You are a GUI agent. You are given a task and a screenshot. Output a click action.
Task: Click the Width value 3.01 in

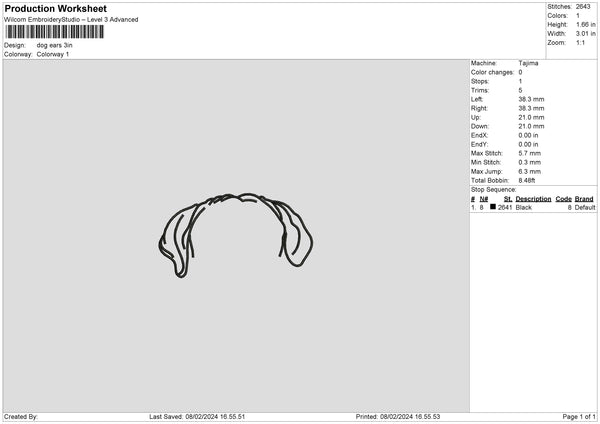coord(586,34)
